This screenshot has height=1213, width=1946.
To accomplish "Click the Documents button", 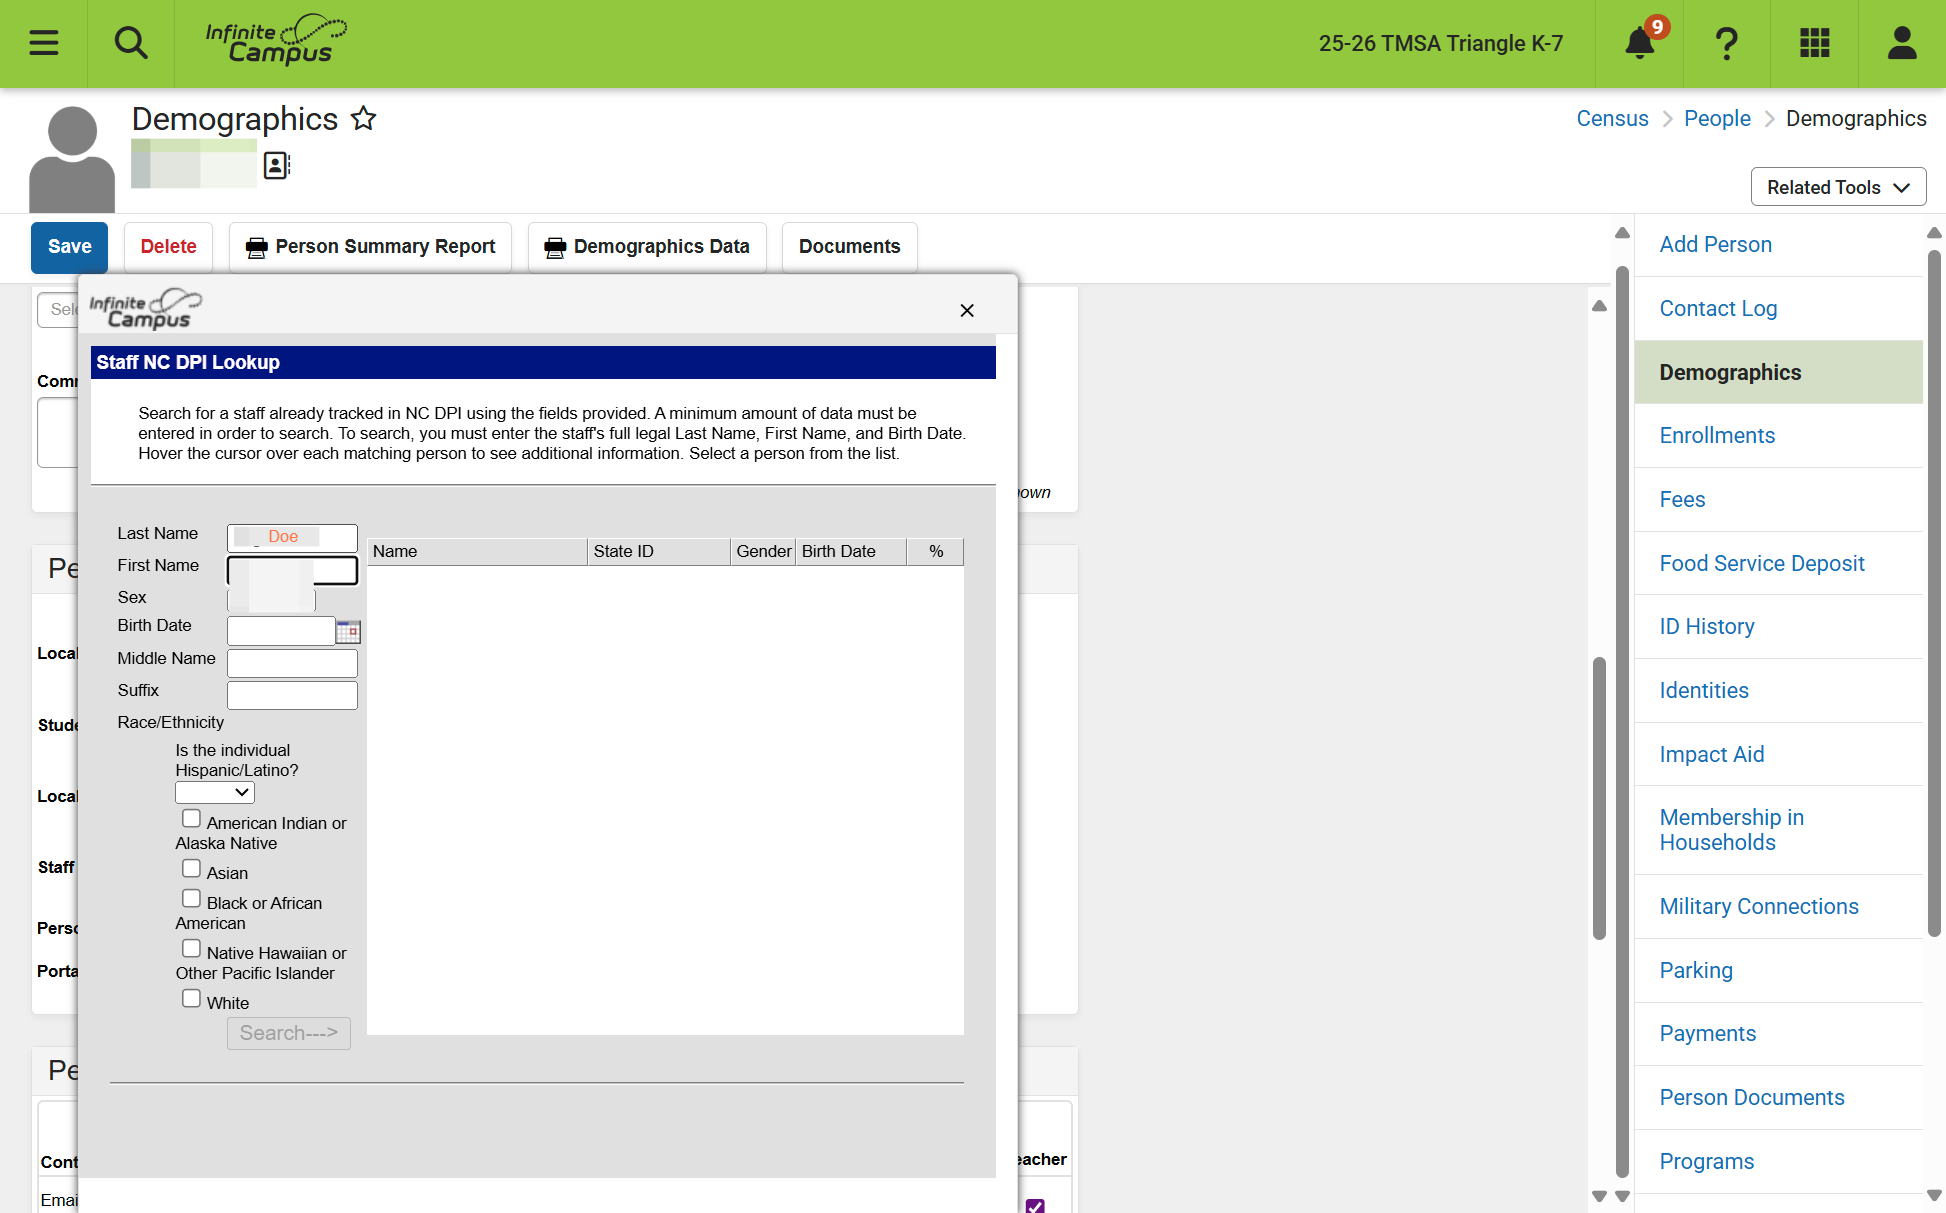I will point(850,247).
